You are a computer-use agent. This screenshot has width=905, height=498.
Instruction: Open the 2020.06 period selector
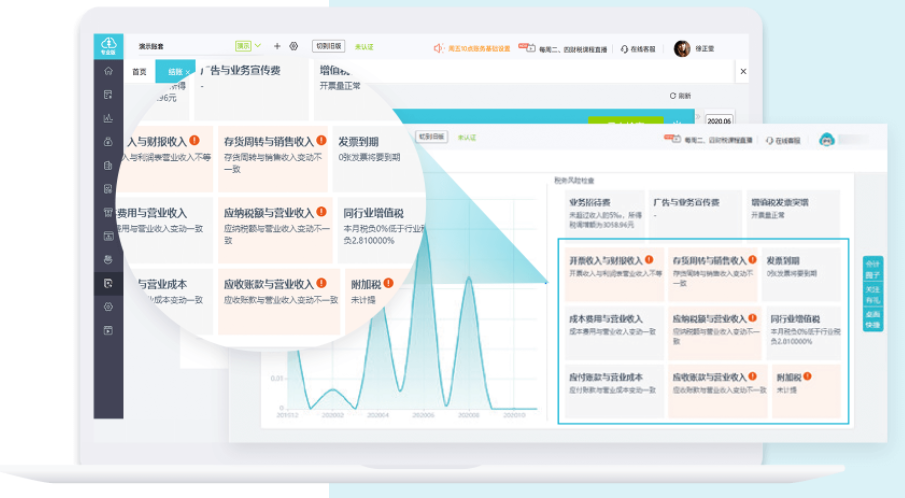[x=719, y=119]
